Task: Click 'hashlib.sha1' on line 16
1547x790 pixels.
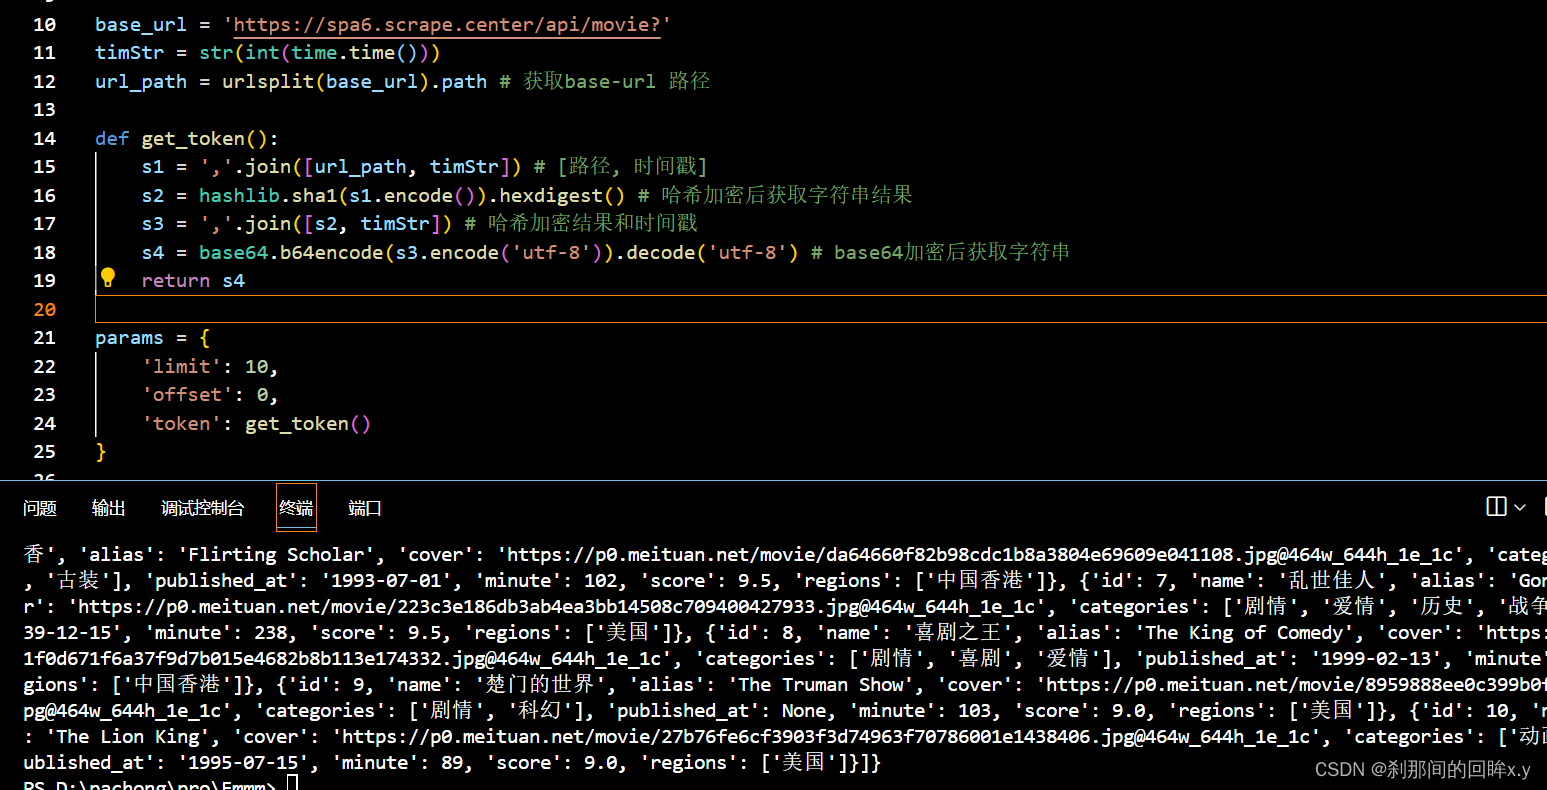Action: (269, 195)
